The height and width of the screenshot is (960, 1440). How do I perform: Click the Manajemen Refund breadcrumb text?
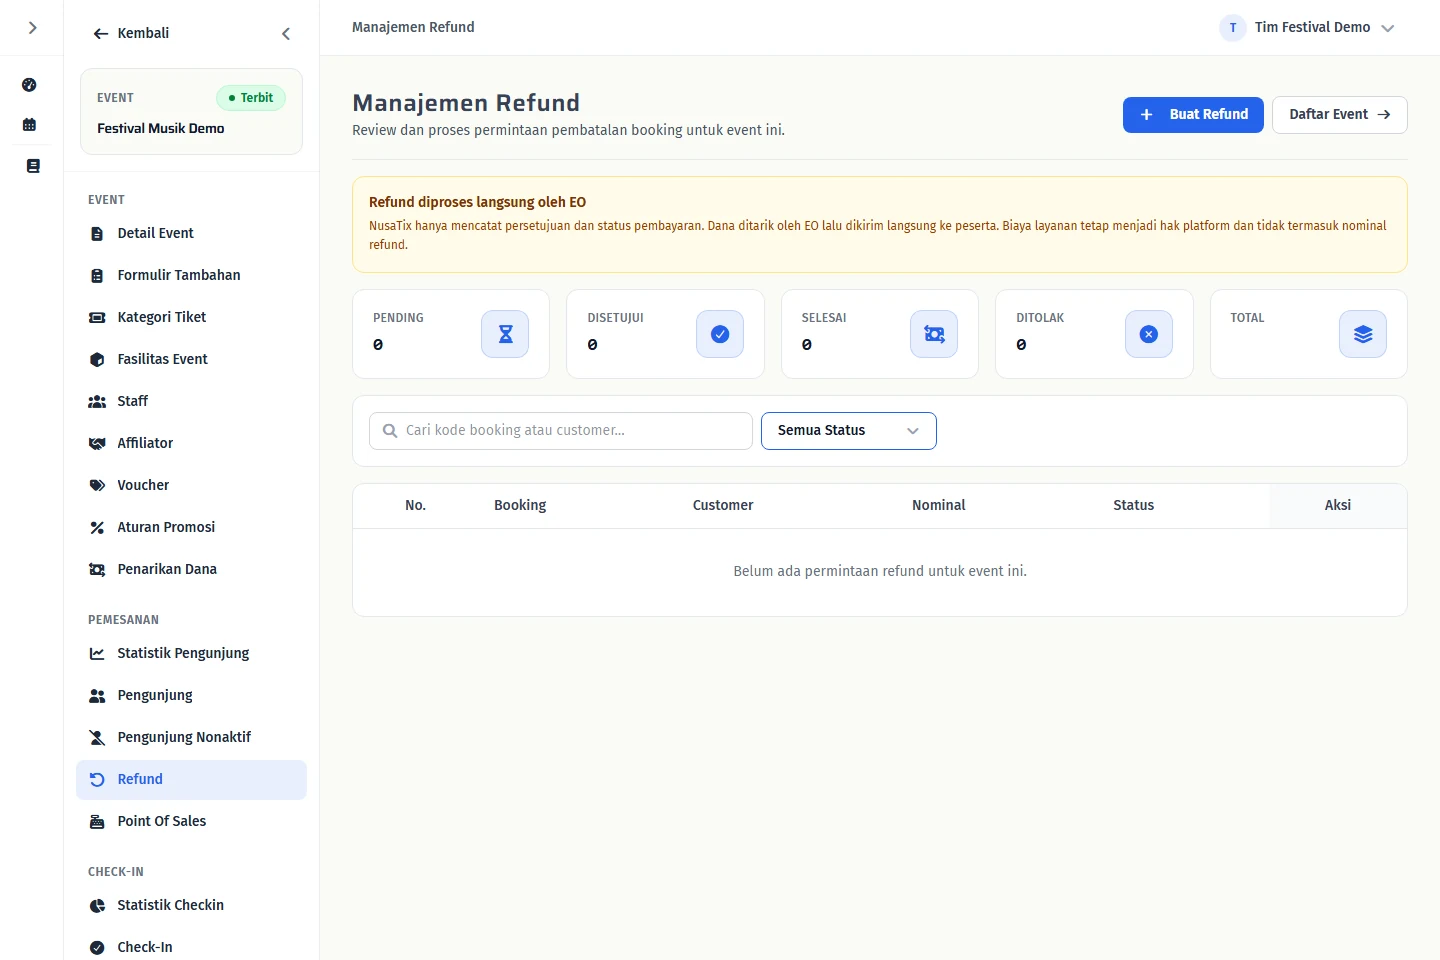tap(413, 27)
